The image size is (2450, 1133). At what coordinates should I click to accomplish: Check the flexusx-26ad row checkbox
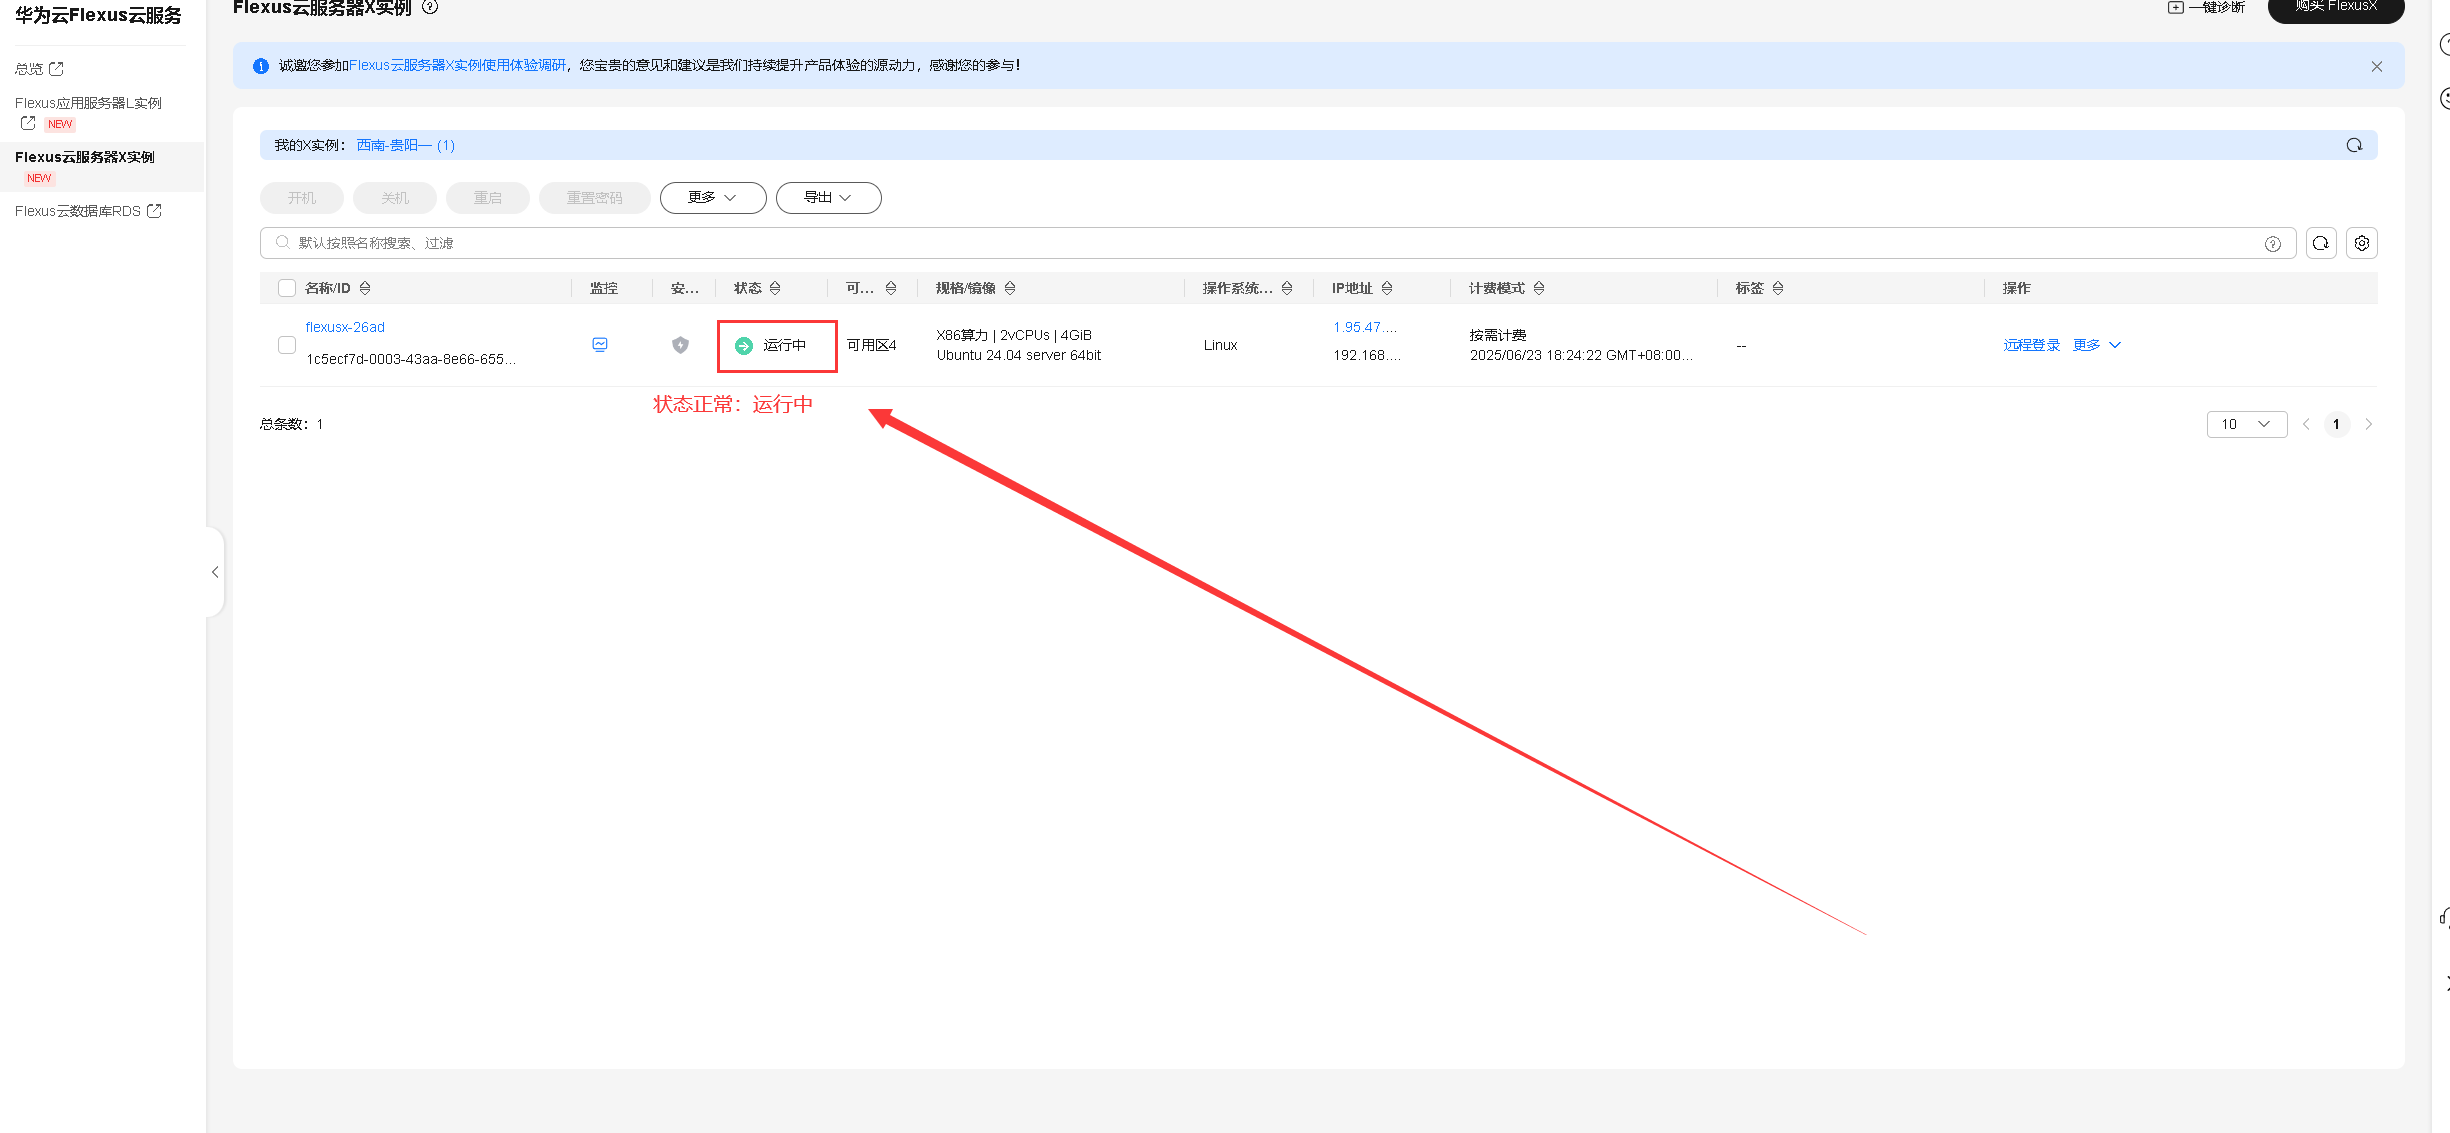[287, 345]
